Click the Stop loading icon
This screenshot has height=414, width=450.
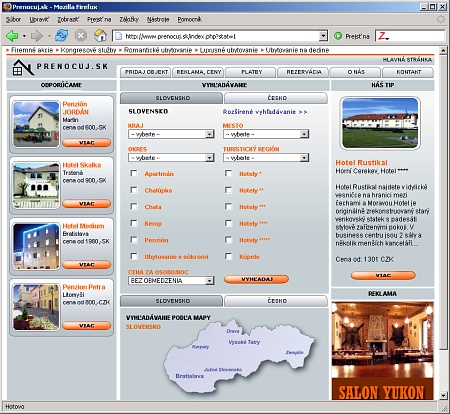click(x=81, y=35)
